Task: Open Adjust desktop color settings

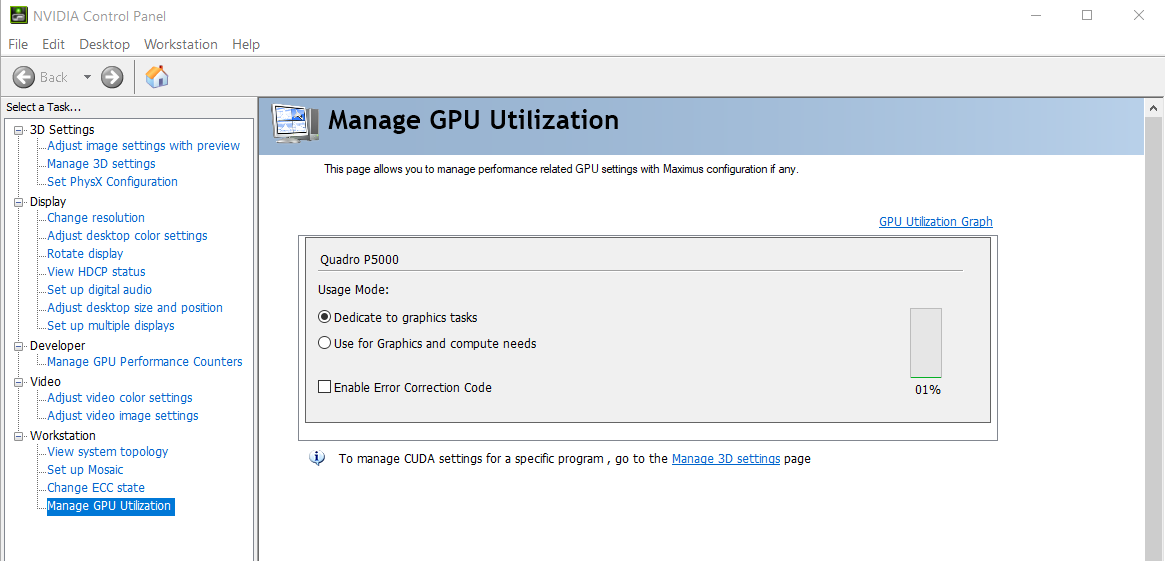Action: pos(127,236)
